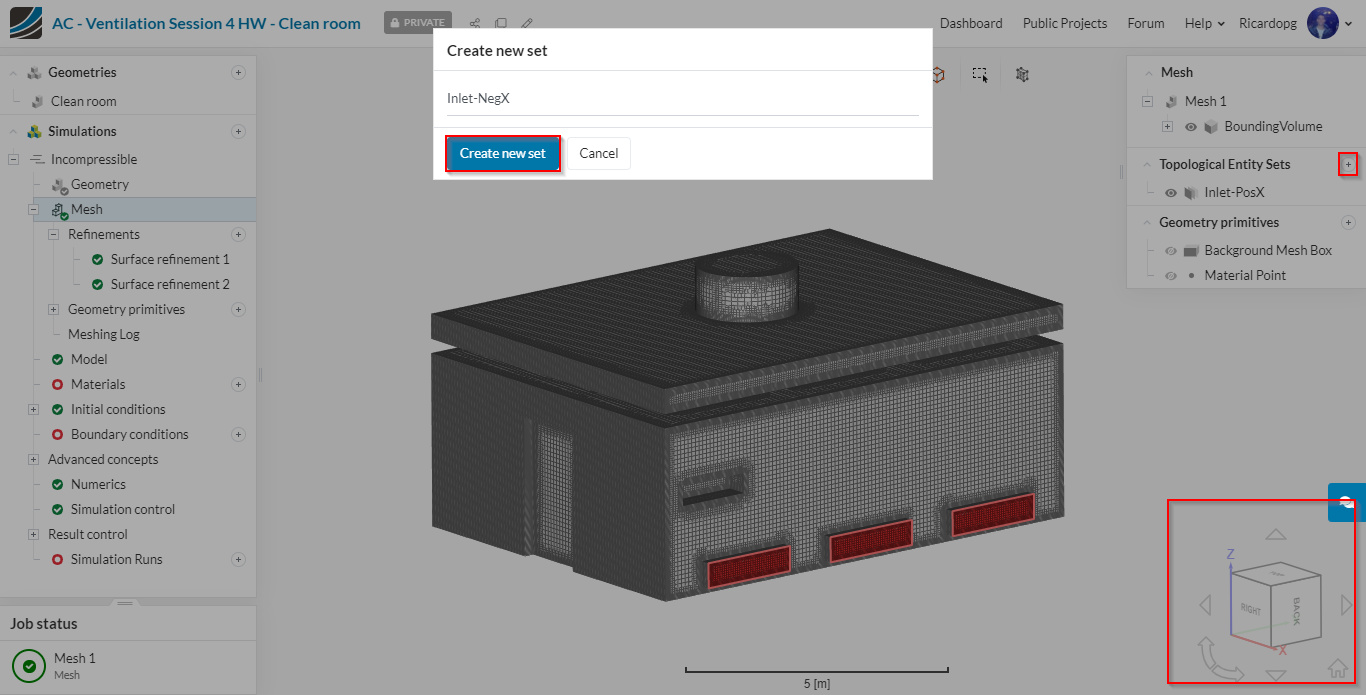
Task: Open the share project icon
Action: pos(474,23)
